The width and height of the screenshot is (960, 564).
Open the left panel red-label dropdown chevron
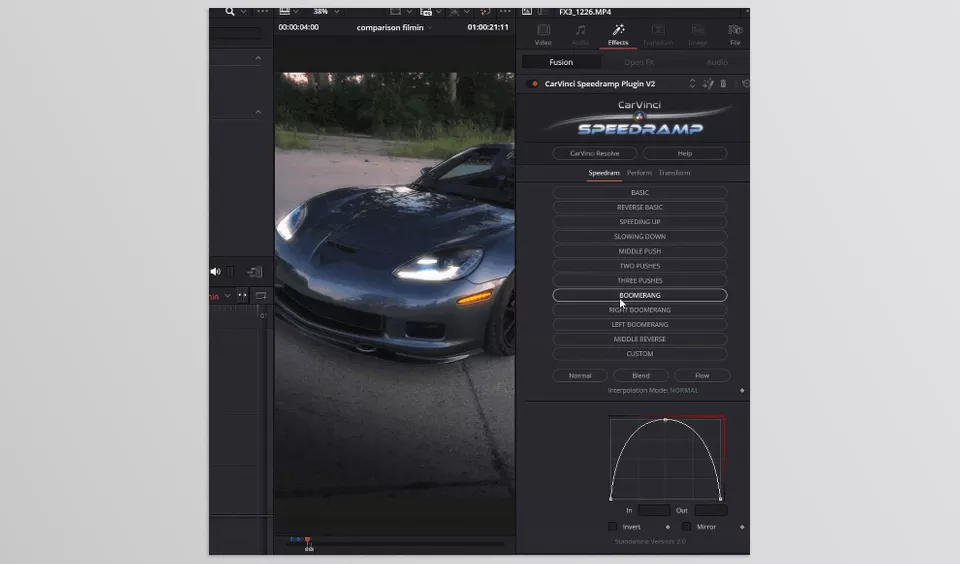(x=227, y=296)
